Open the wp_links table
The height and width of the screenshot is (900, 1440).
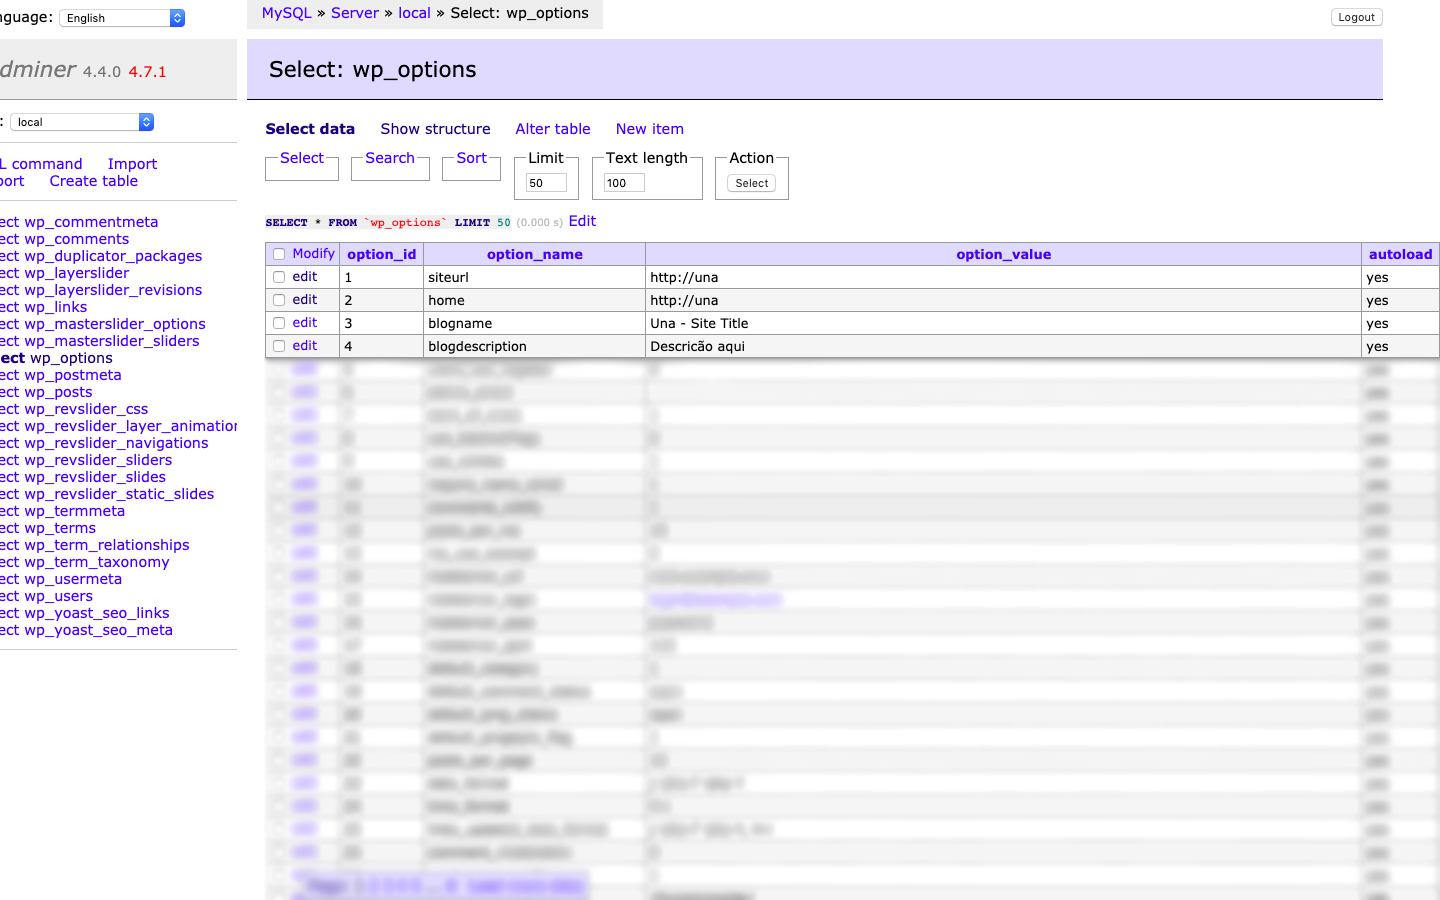[x=56, y=307]
